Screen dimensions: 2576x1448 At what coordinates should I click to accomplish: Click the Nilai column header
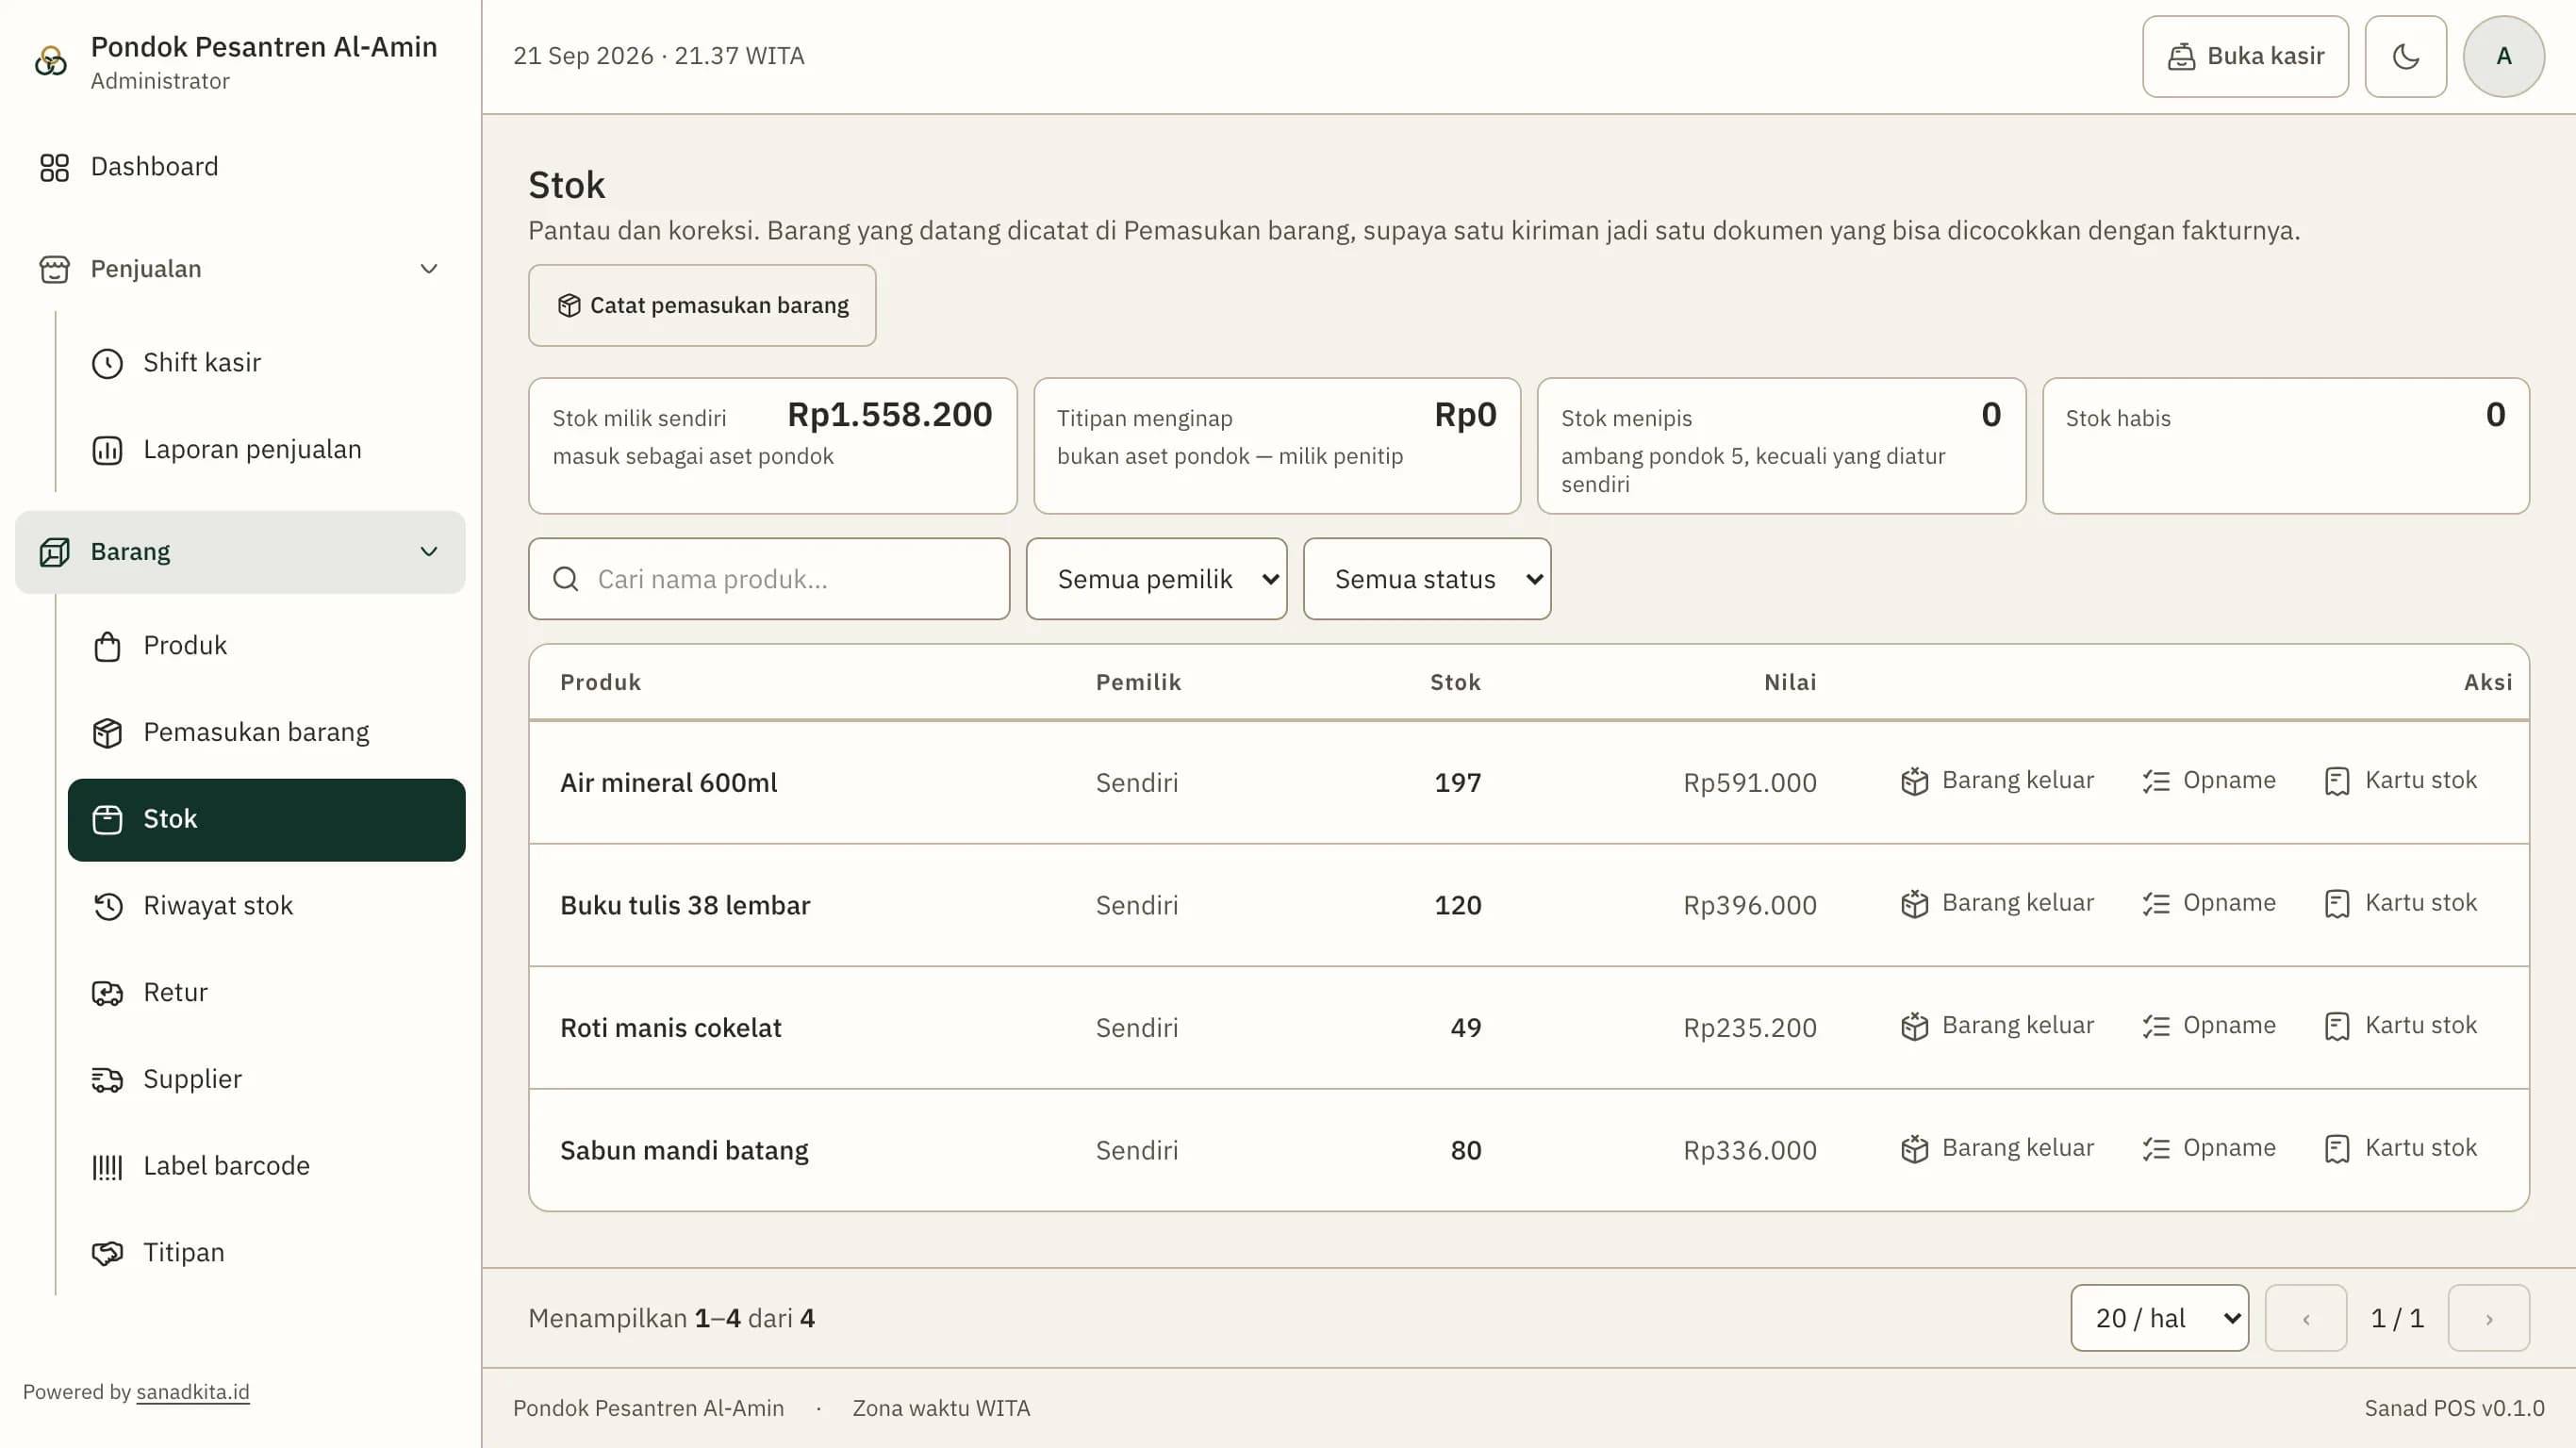[1790, 683]
